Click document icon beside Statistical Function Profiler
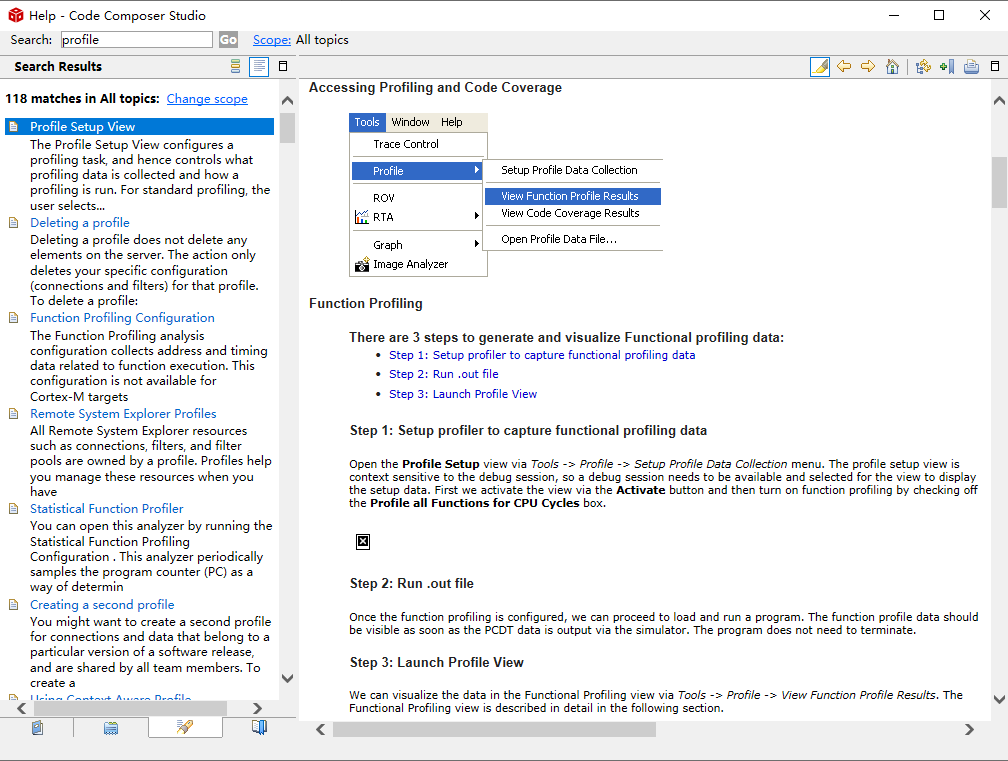1008x761 pixels. coord(14,509)
